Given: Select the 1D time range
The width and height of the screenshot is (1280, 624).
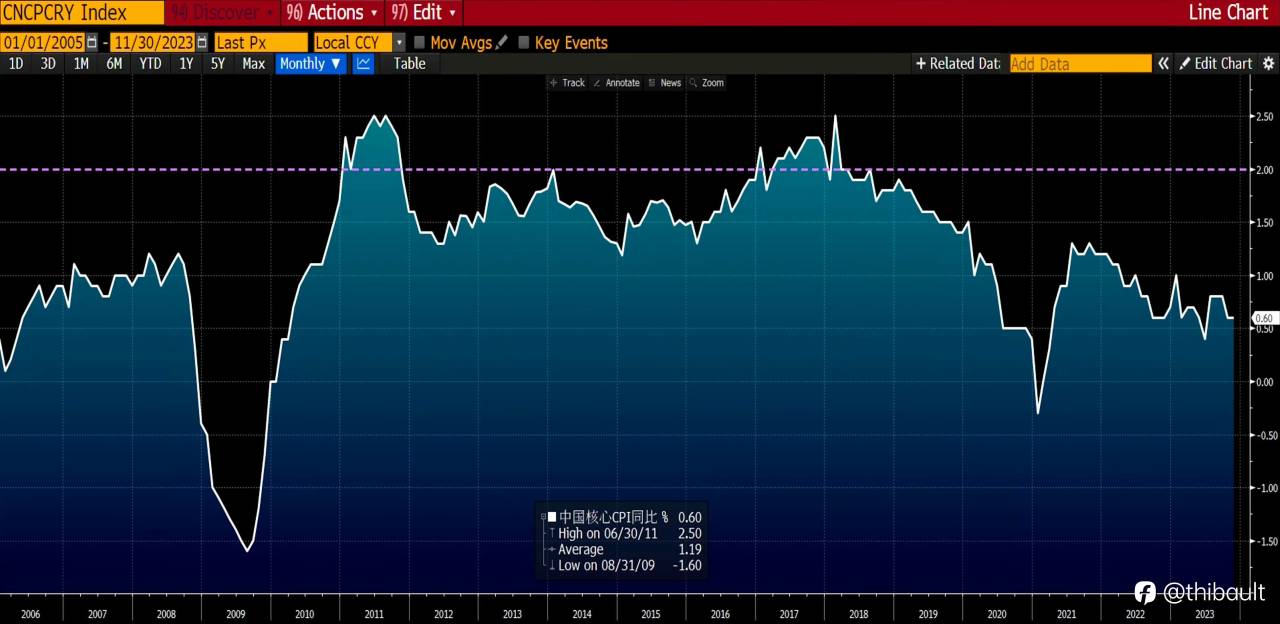Looking at the screenshot, I should [x=16, y=63].
